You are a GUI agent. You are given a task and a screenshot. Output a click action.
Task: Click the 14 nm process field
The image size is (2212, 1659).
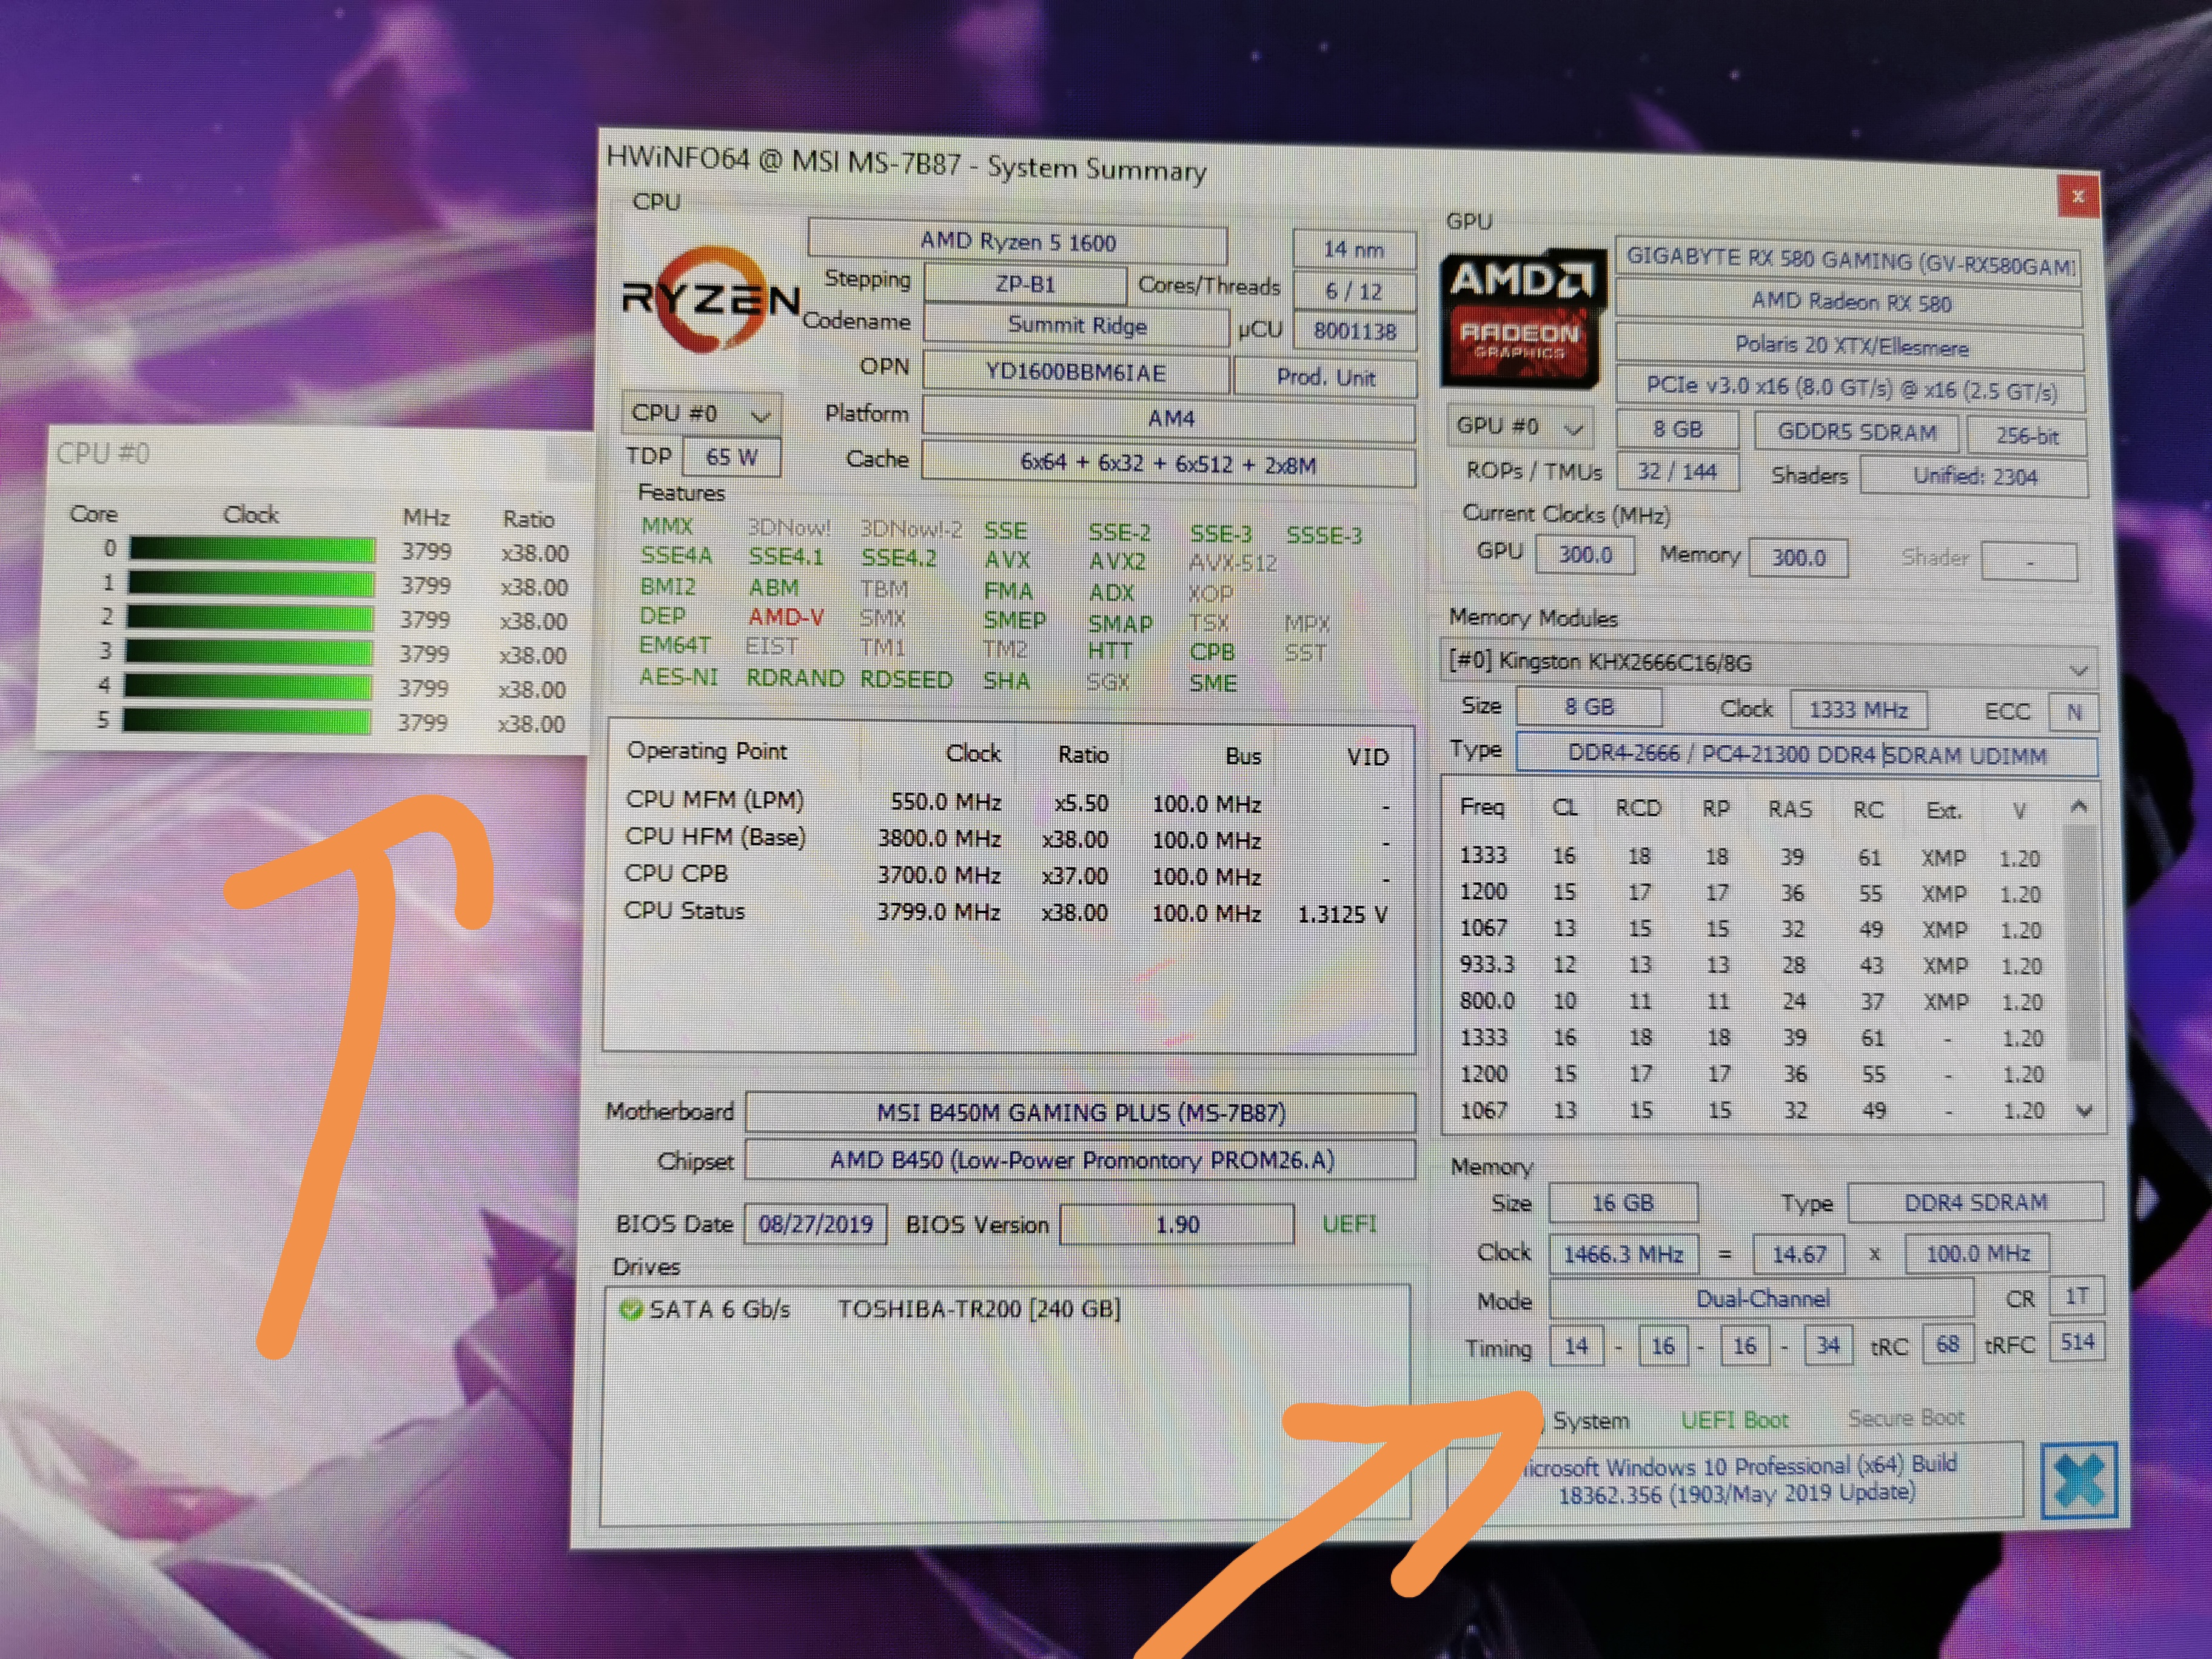(x=1354, y=249)
